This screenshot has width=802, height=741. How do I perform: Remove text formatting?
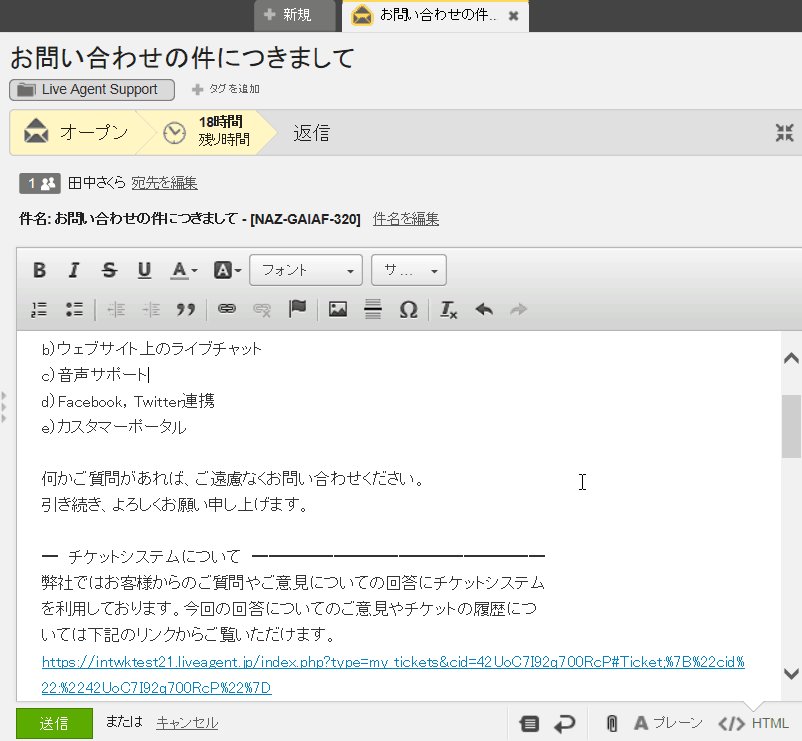449,309
